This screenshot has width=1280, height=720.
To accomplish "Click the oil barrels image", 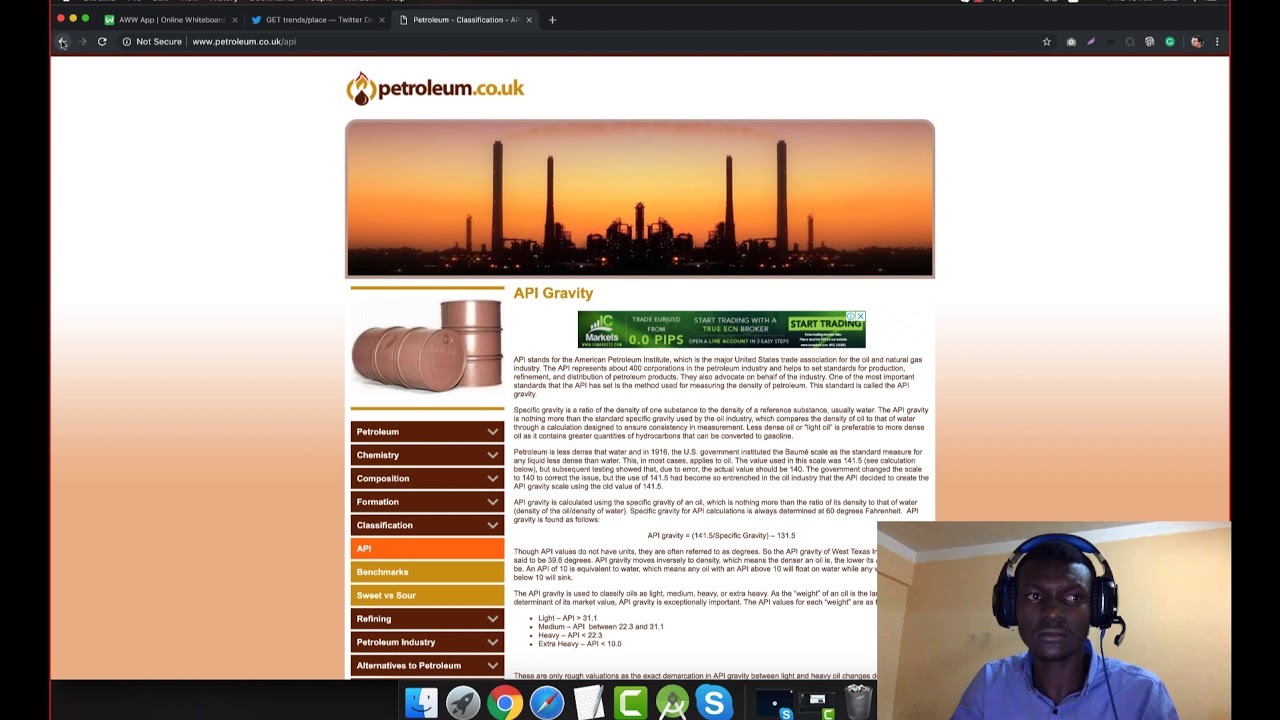I will pyautogui.click(x=428, y=346).
